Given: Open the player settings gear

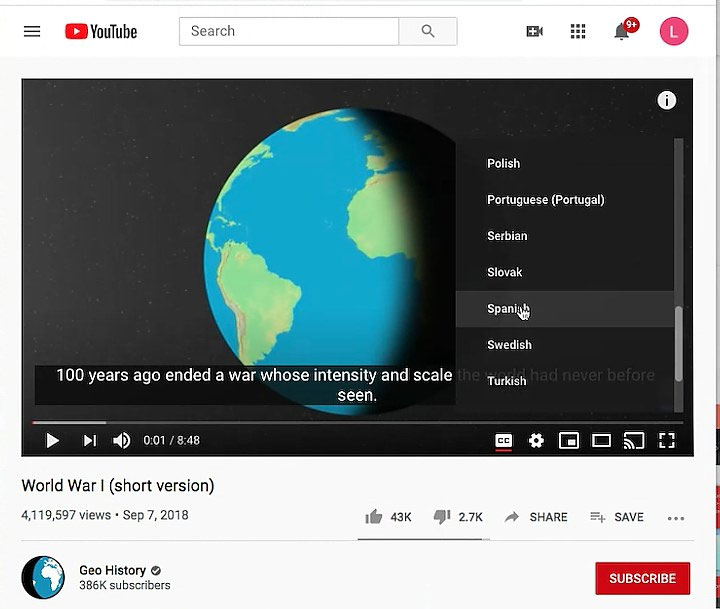Looking at the screenshot, I should (536, 440).
